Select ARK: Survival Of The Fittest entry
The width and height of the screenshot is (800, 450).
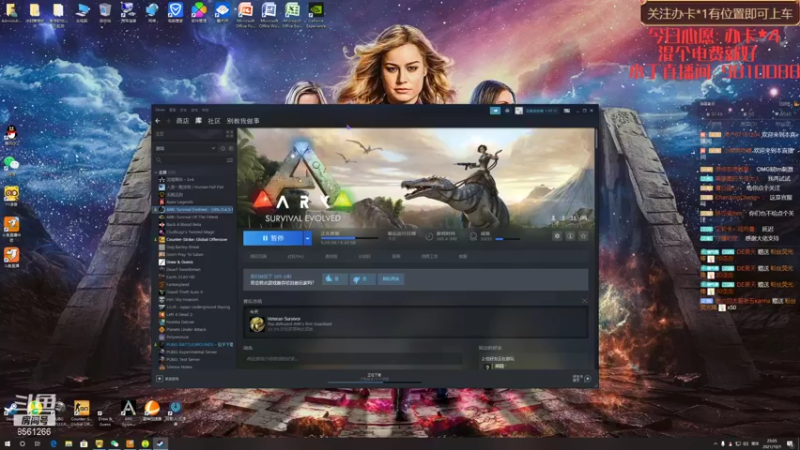(194, 217)
